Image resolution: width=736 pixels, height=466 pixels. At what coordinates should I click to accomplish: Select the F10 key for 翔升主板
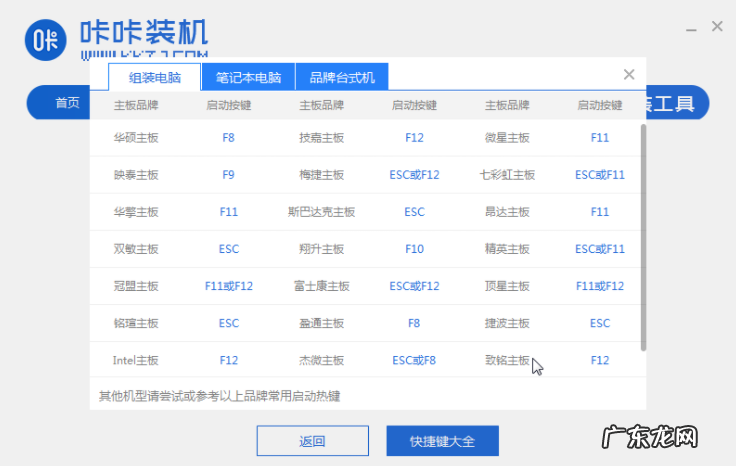414,249
